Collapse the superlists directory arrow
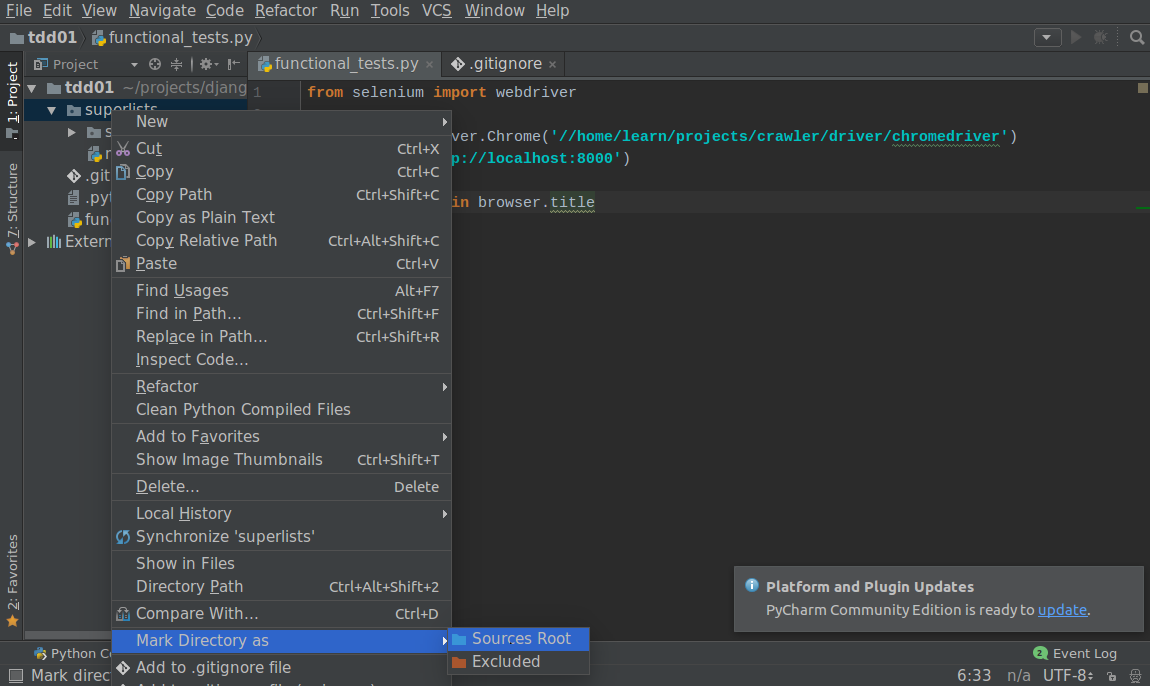This screenshot has height=686, width=1150. (x=52, y=109)
